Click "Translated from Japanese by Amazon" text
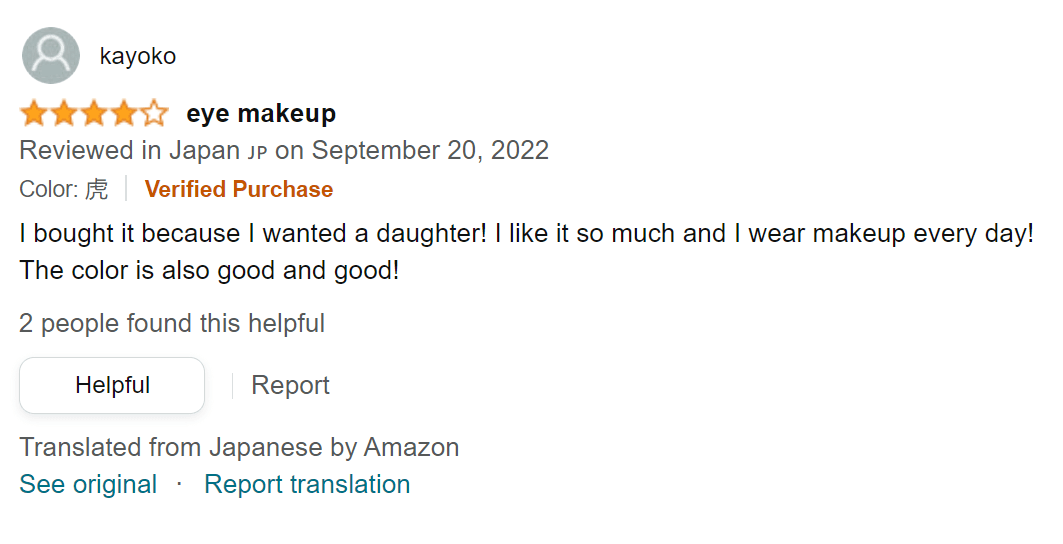This screenshot has width=1063, height=544. 239,447
